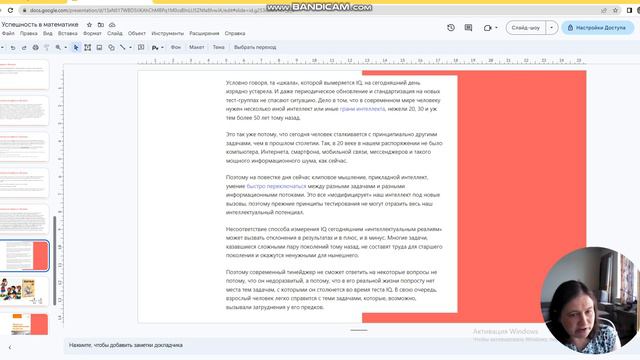Activate the Select arrow cursor tool
The image size is (640, 360).
[x=76, y=48]
